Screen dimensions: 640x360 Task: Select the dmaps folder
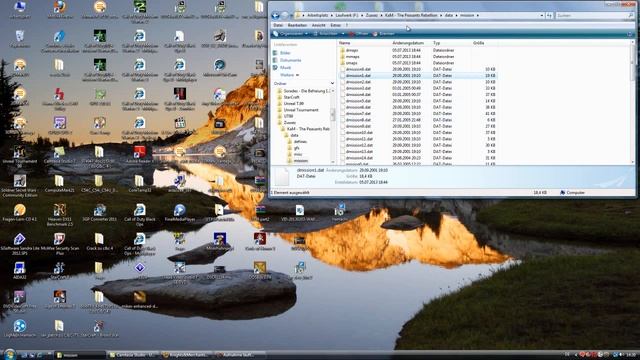click(352, 51)
